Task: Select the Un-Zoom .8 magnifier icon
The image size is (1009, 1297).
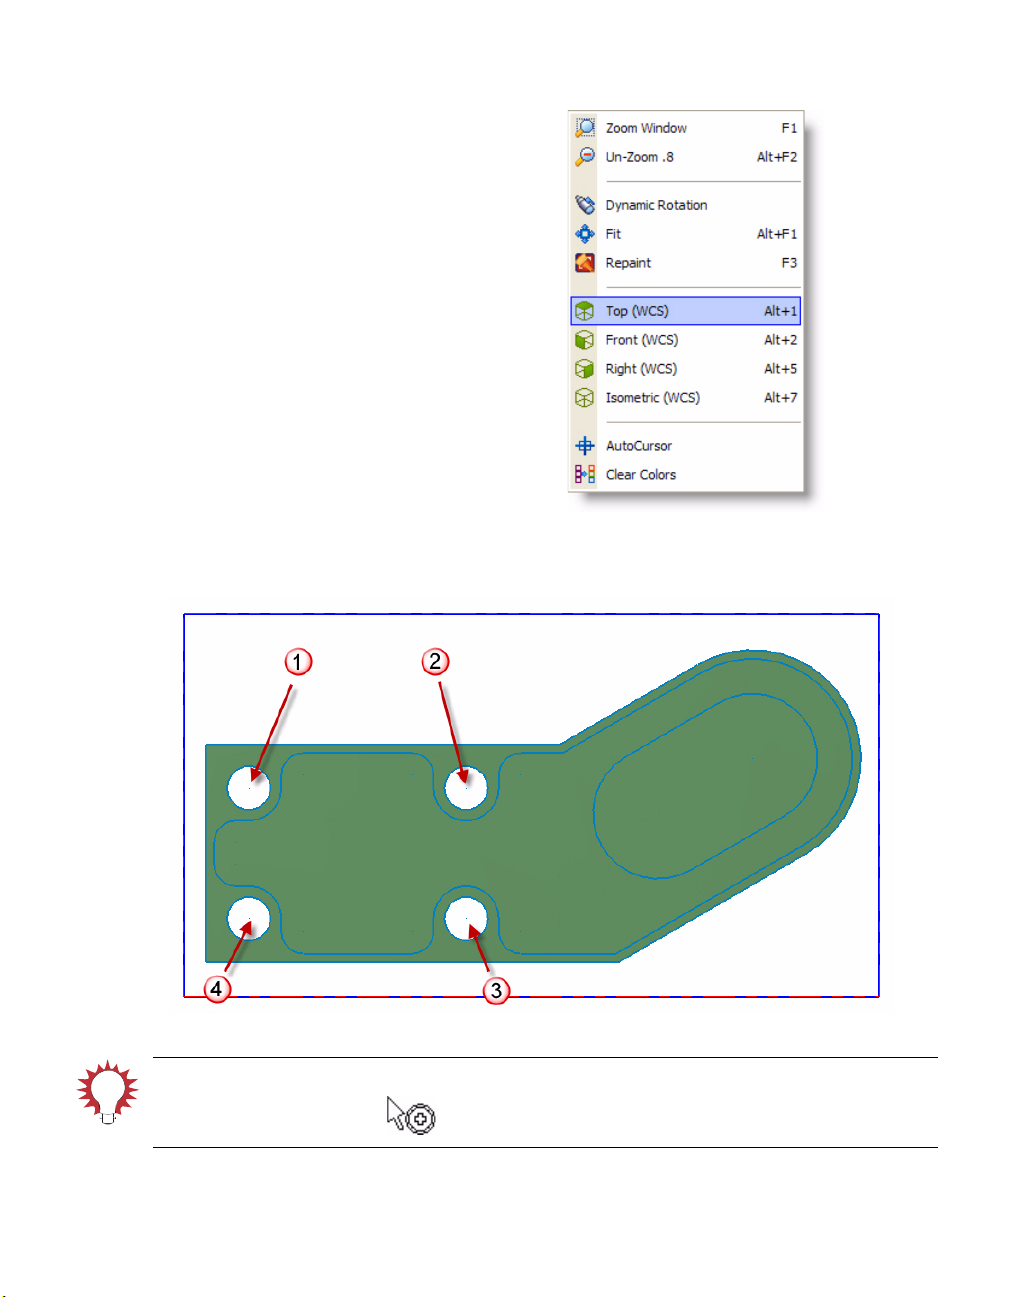Action: click(585, 157)
